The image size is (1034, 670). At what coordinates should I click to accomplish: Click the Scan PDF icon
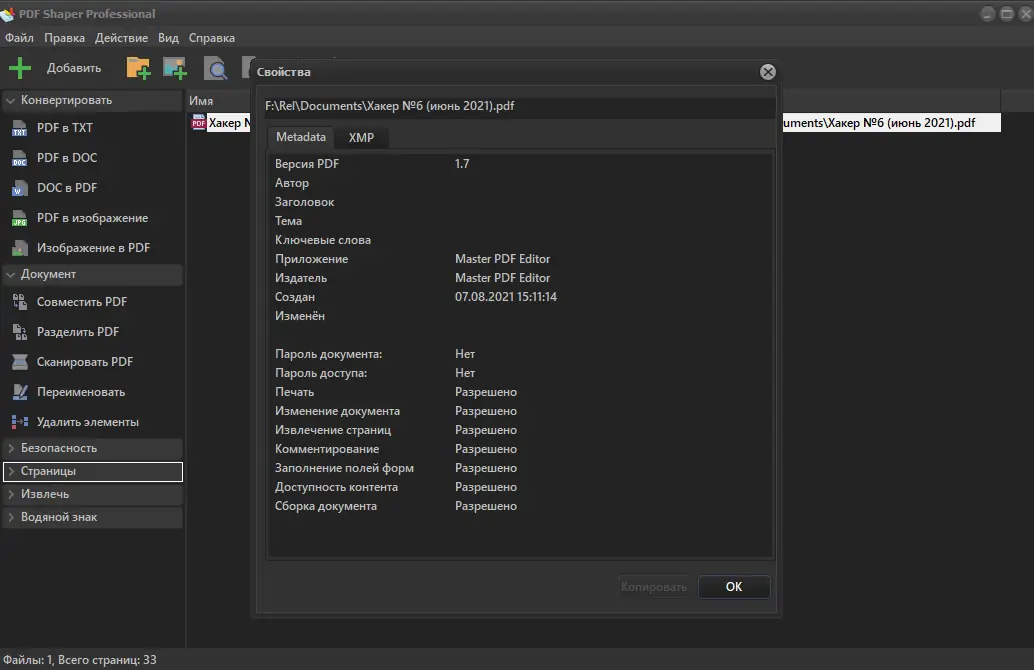coord(20,362)
